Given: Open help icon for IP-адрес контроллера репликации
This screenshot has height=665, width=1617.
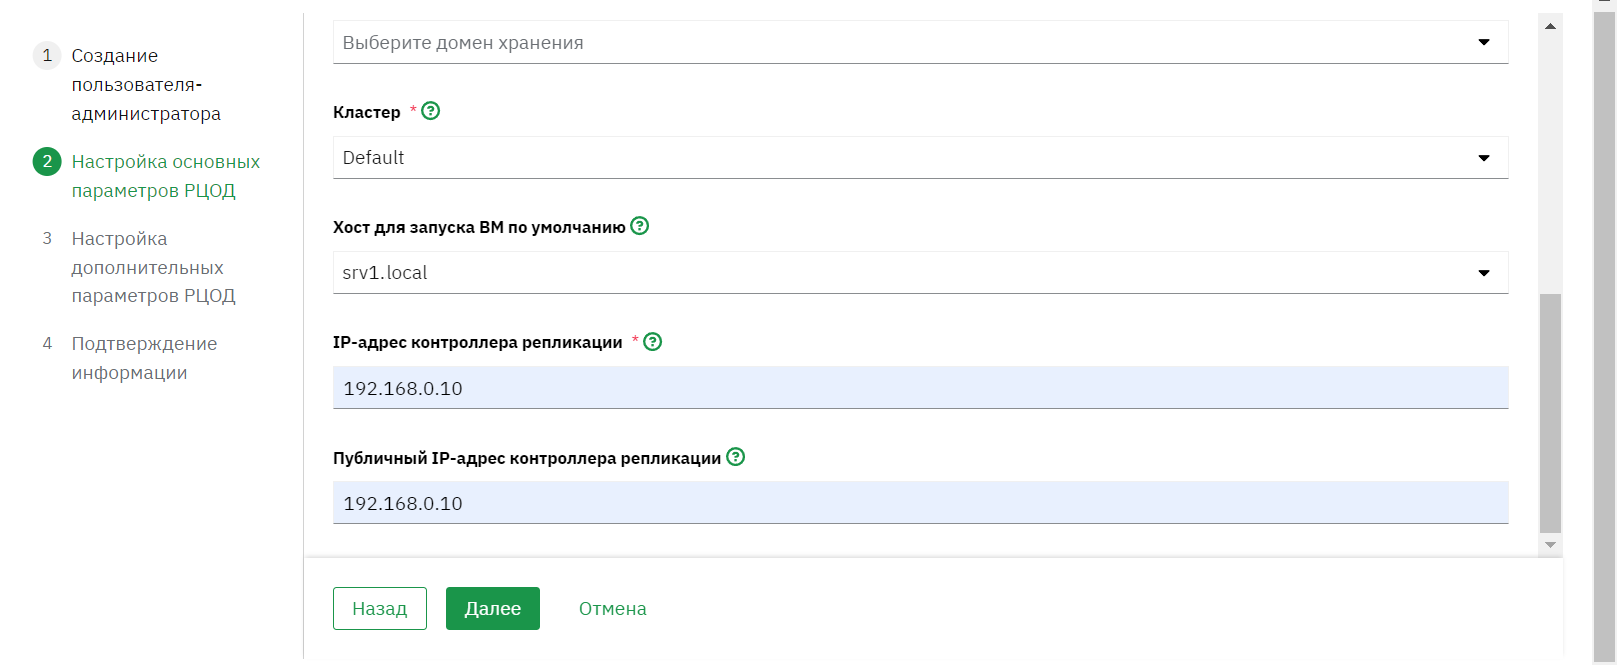Looking at the screenshot, I should pyautogui.click(x=653, y=342).
